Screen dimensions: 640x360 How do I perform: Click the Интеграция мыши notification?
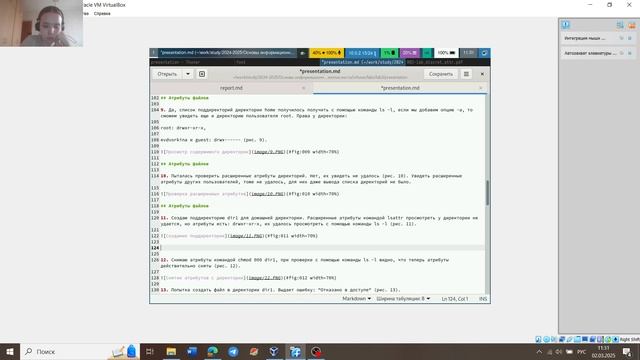coord(585,38)
